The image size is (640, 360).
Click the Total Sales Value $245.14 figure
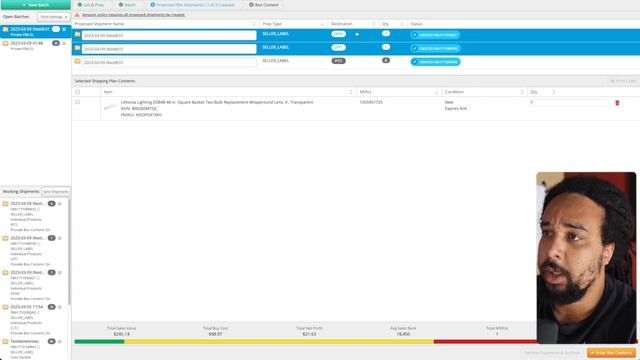coord(122,334)
